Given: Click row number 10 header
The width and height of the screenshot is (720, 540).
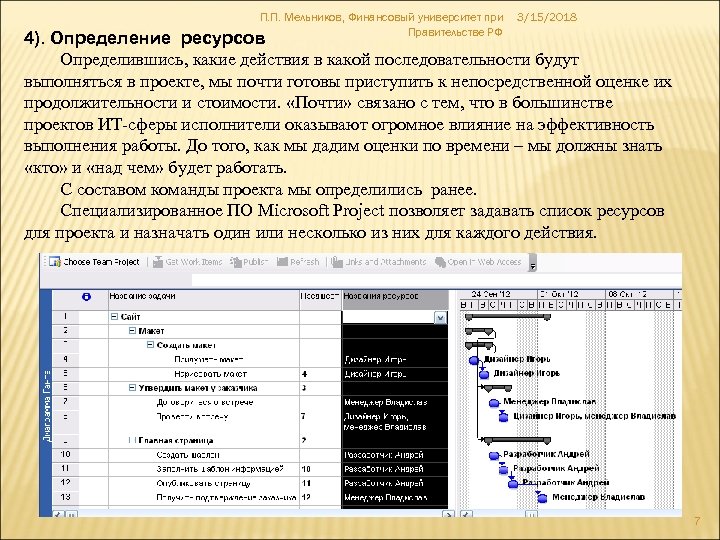Looking at the screenshot, I should click(65, 454).
